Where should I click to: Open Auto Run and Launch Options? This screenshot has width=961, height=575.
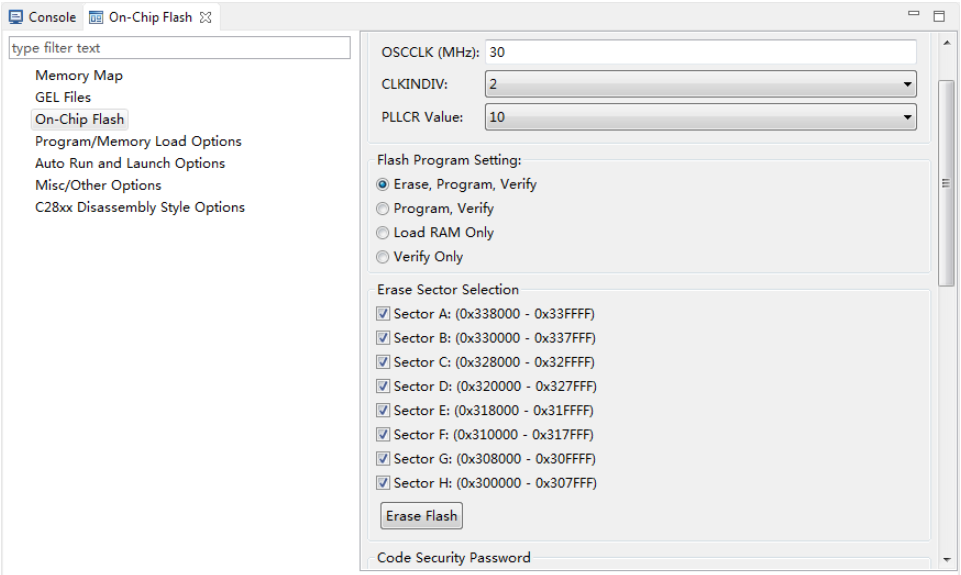(130, 164)
